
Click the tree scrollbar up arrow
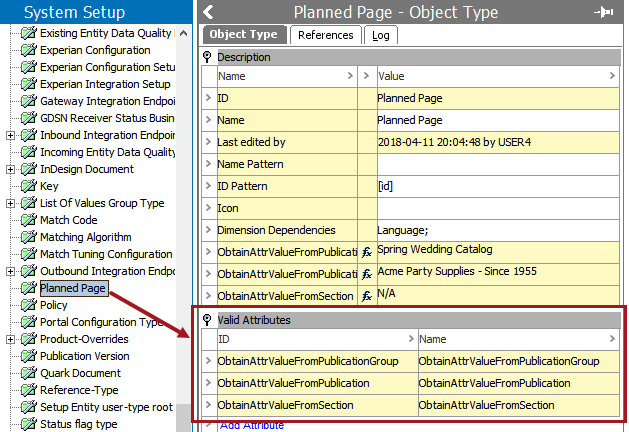tap(183, 33)
